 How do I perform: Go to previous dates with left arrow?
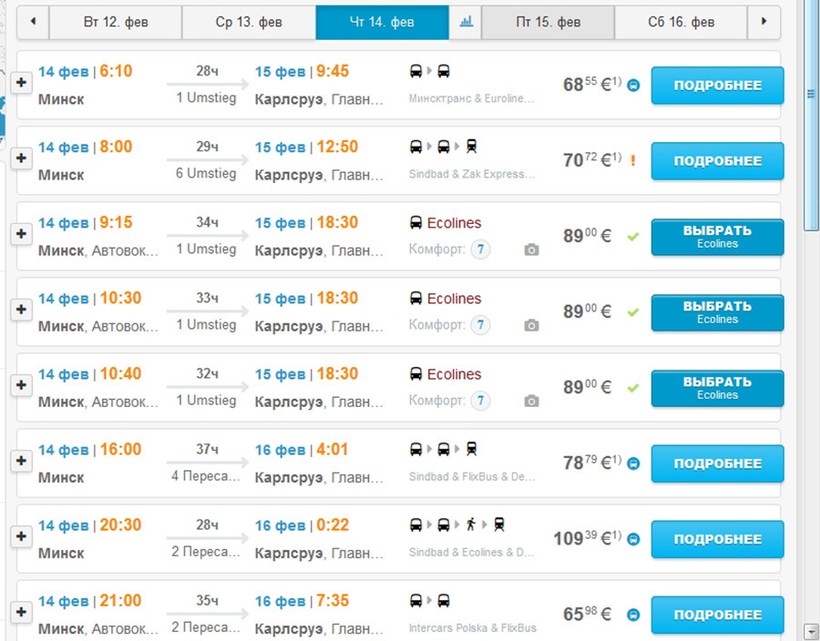click(x=34, y=21)
